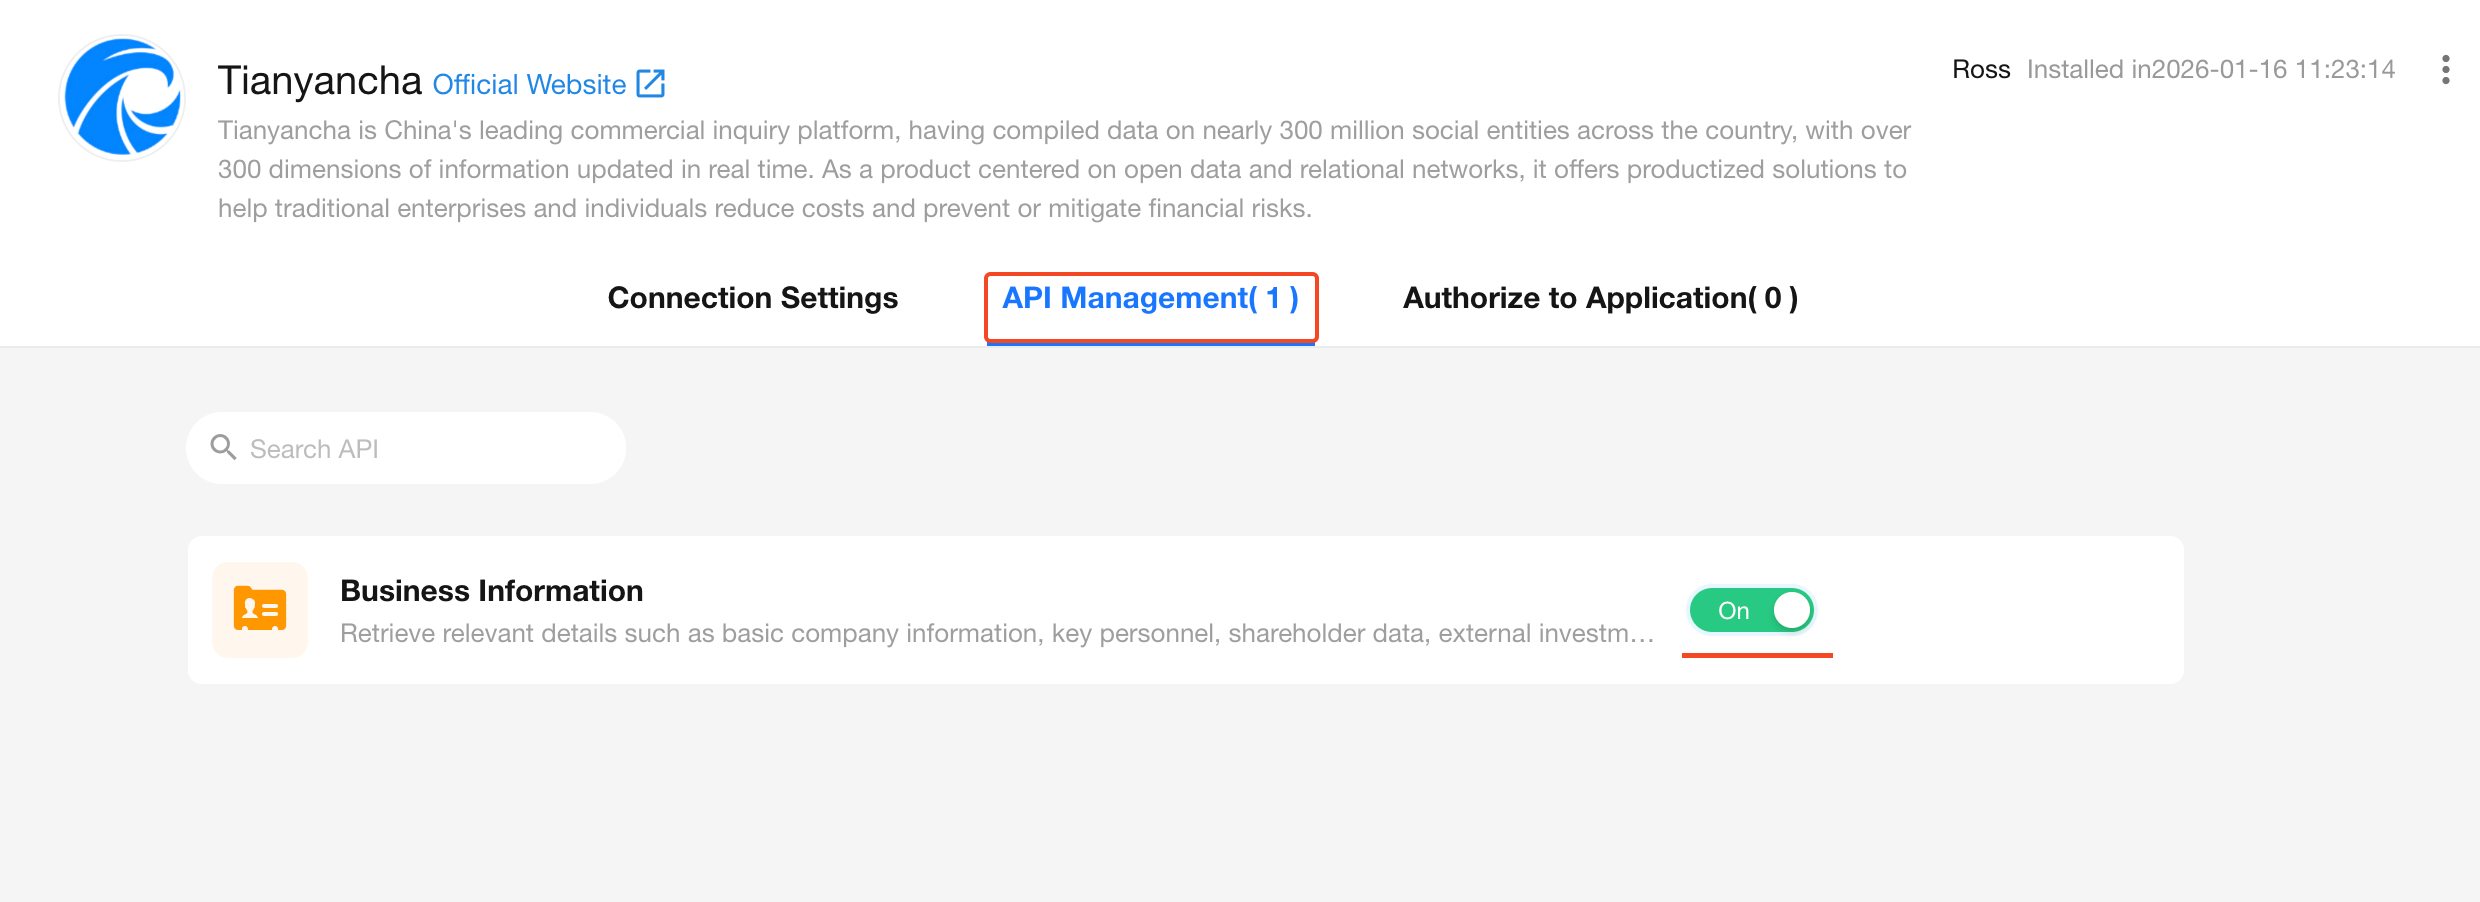The height and width of the screenshot is (902, 2480).
Task: Click the magnifier icon in the search box
Action: pyautogui.click(x=223, y=447)
